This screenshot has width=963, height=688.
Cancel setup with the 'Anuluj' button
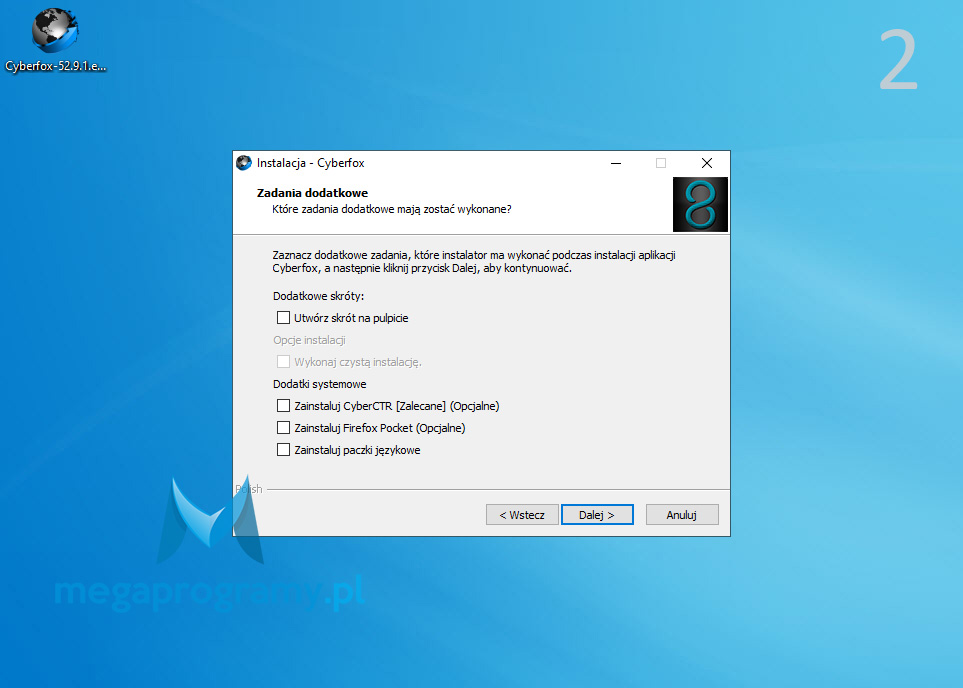(x=682, y=515)
